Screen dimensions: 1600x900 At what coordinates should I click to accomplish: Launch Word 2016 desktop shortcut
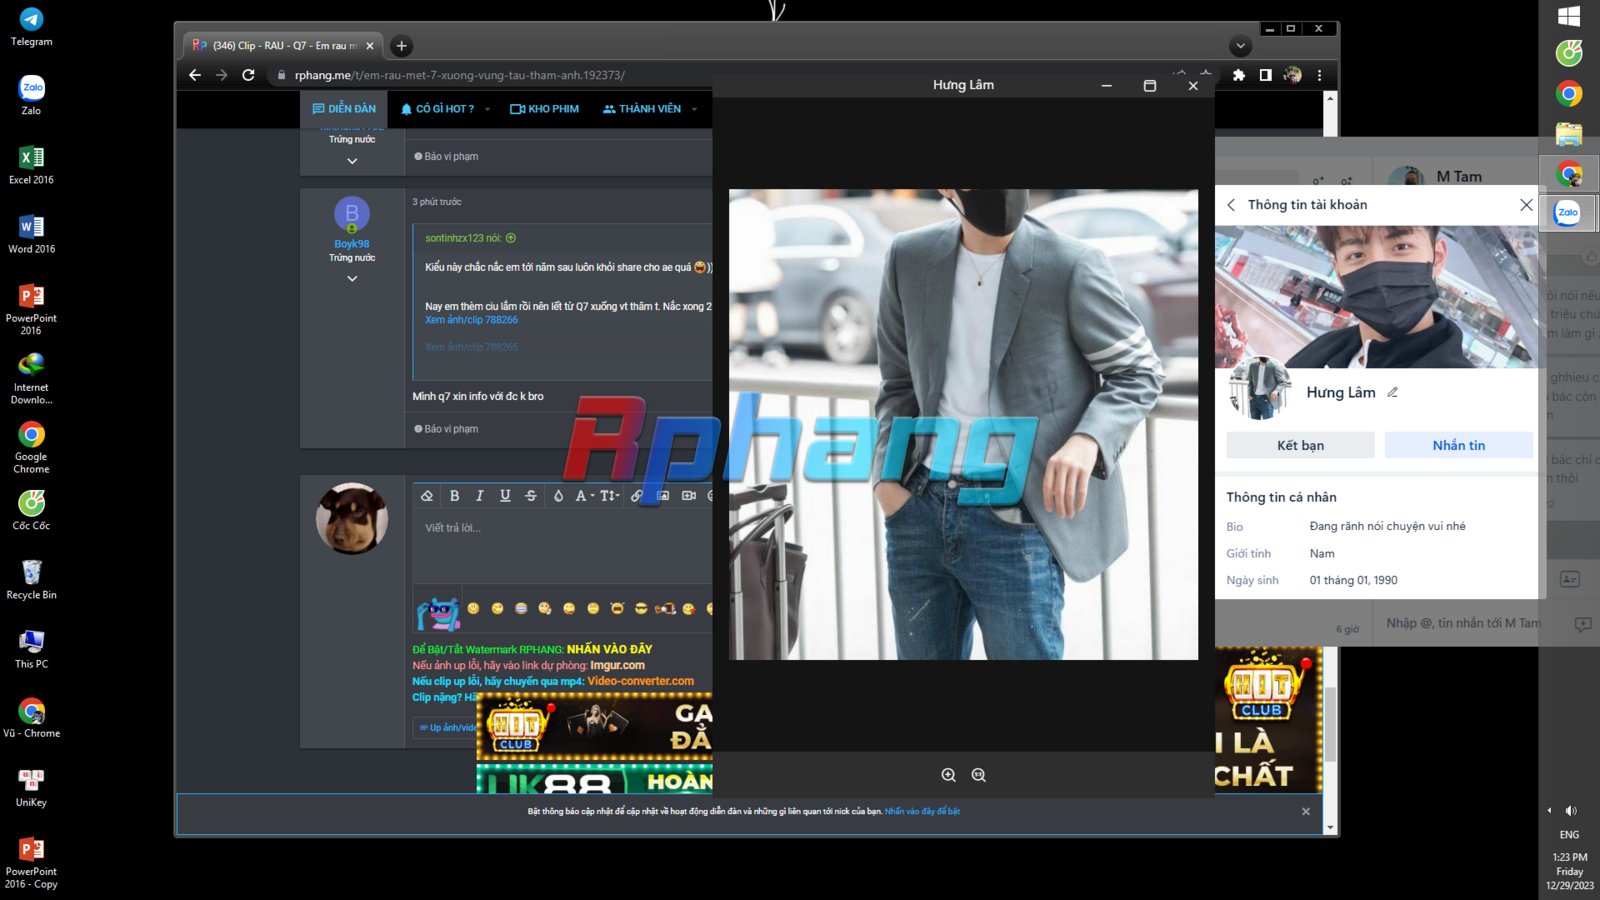[31, 234]
